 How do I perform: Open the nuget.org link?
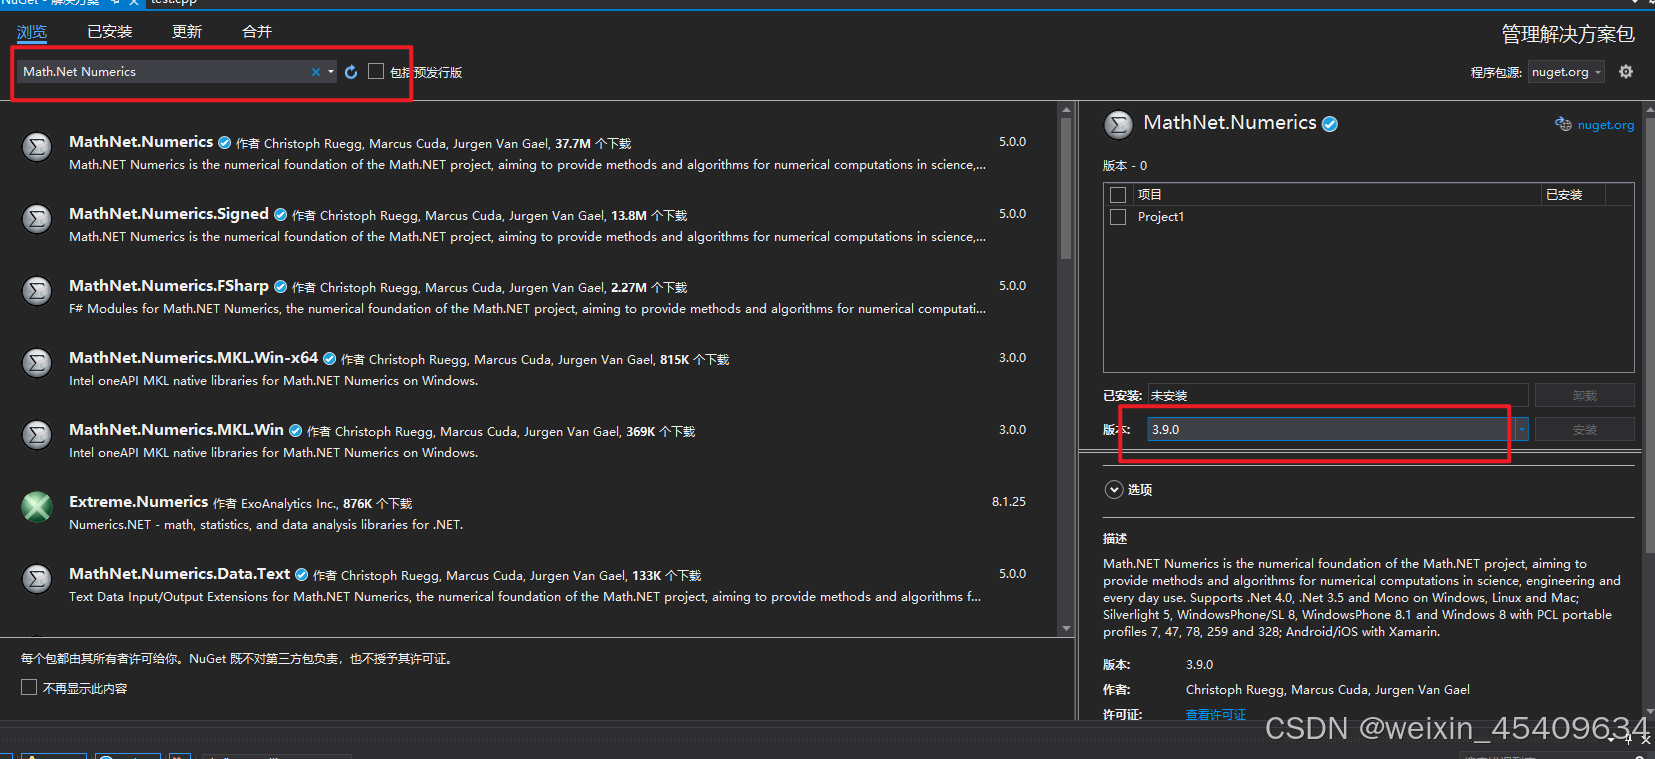(1606, 125)
